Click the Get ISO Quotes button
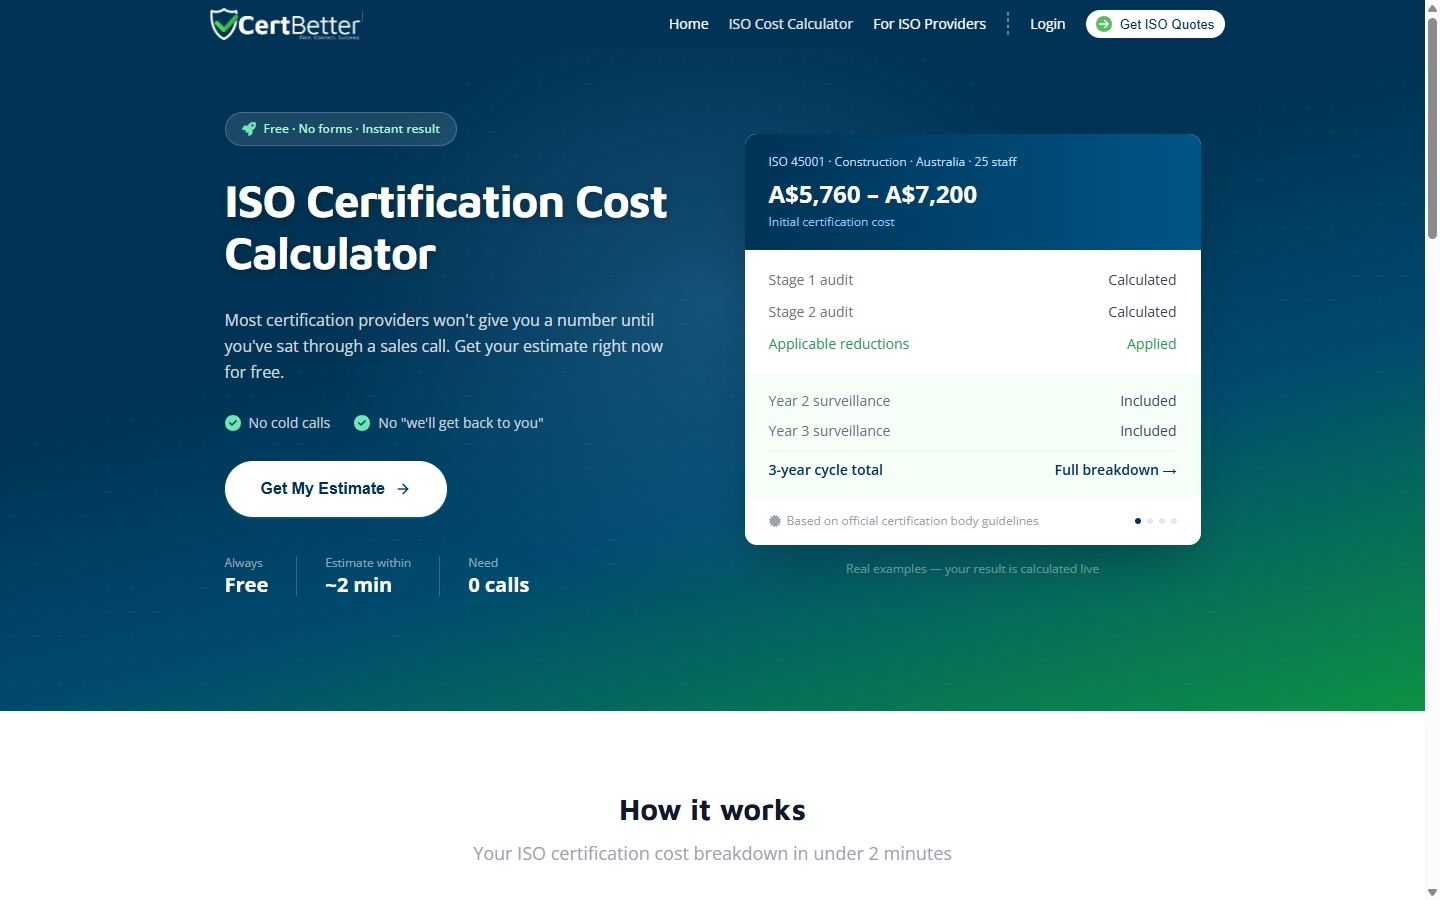Screen dimensions: 1440x900 click(1155, 24)
